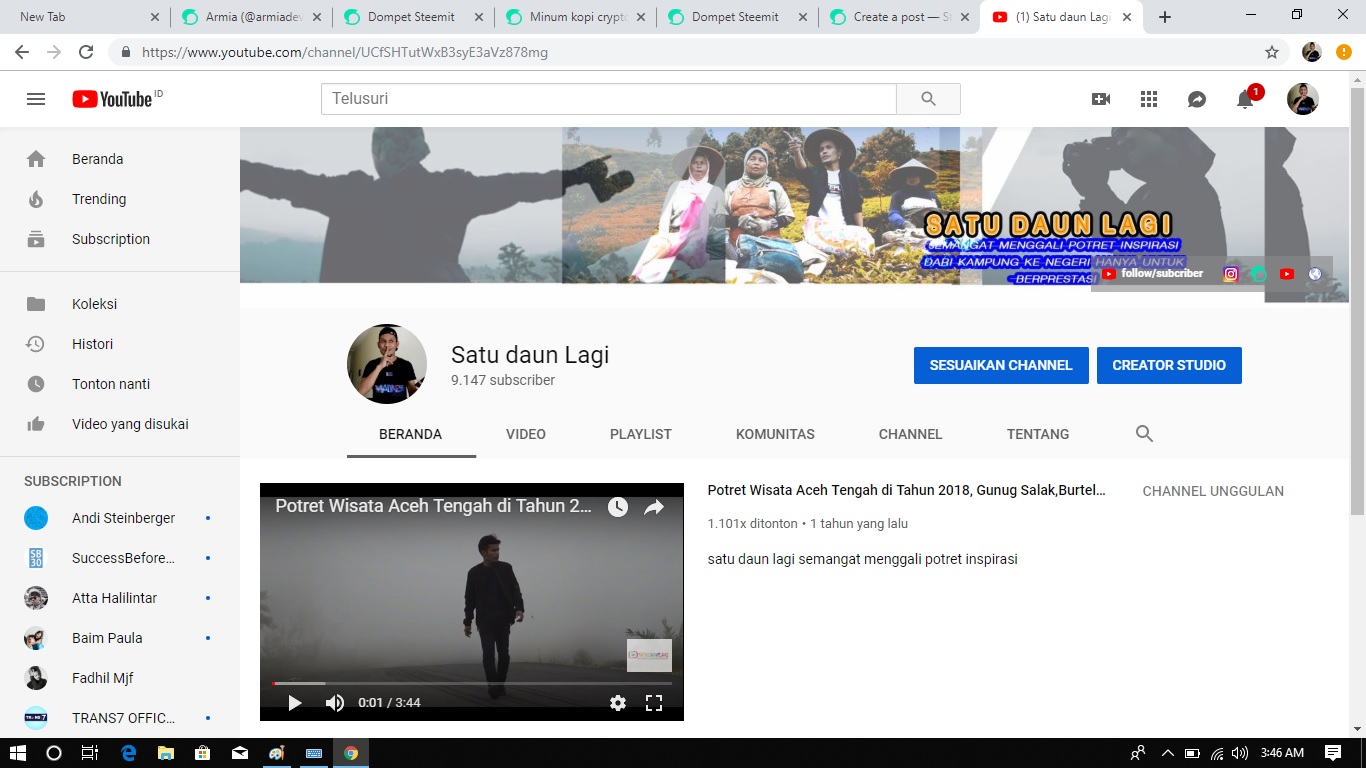Open the channel search magnifier icon
The image size is (1366, 768).
(x=1143, y=433)
